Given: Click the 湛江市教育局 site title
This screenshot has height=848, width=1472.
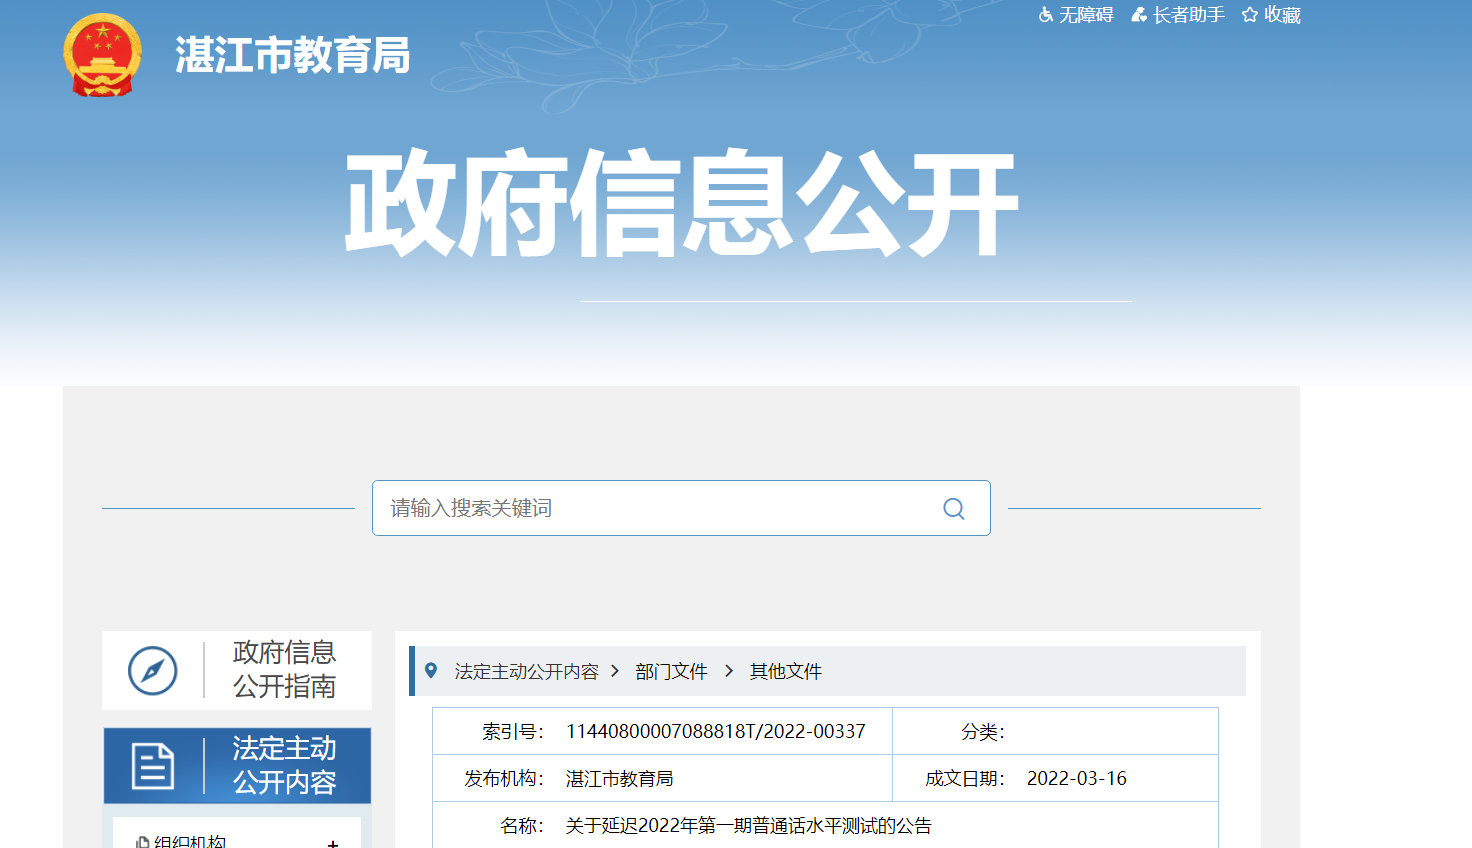Looking at the screenshot, I should point(293,56).
